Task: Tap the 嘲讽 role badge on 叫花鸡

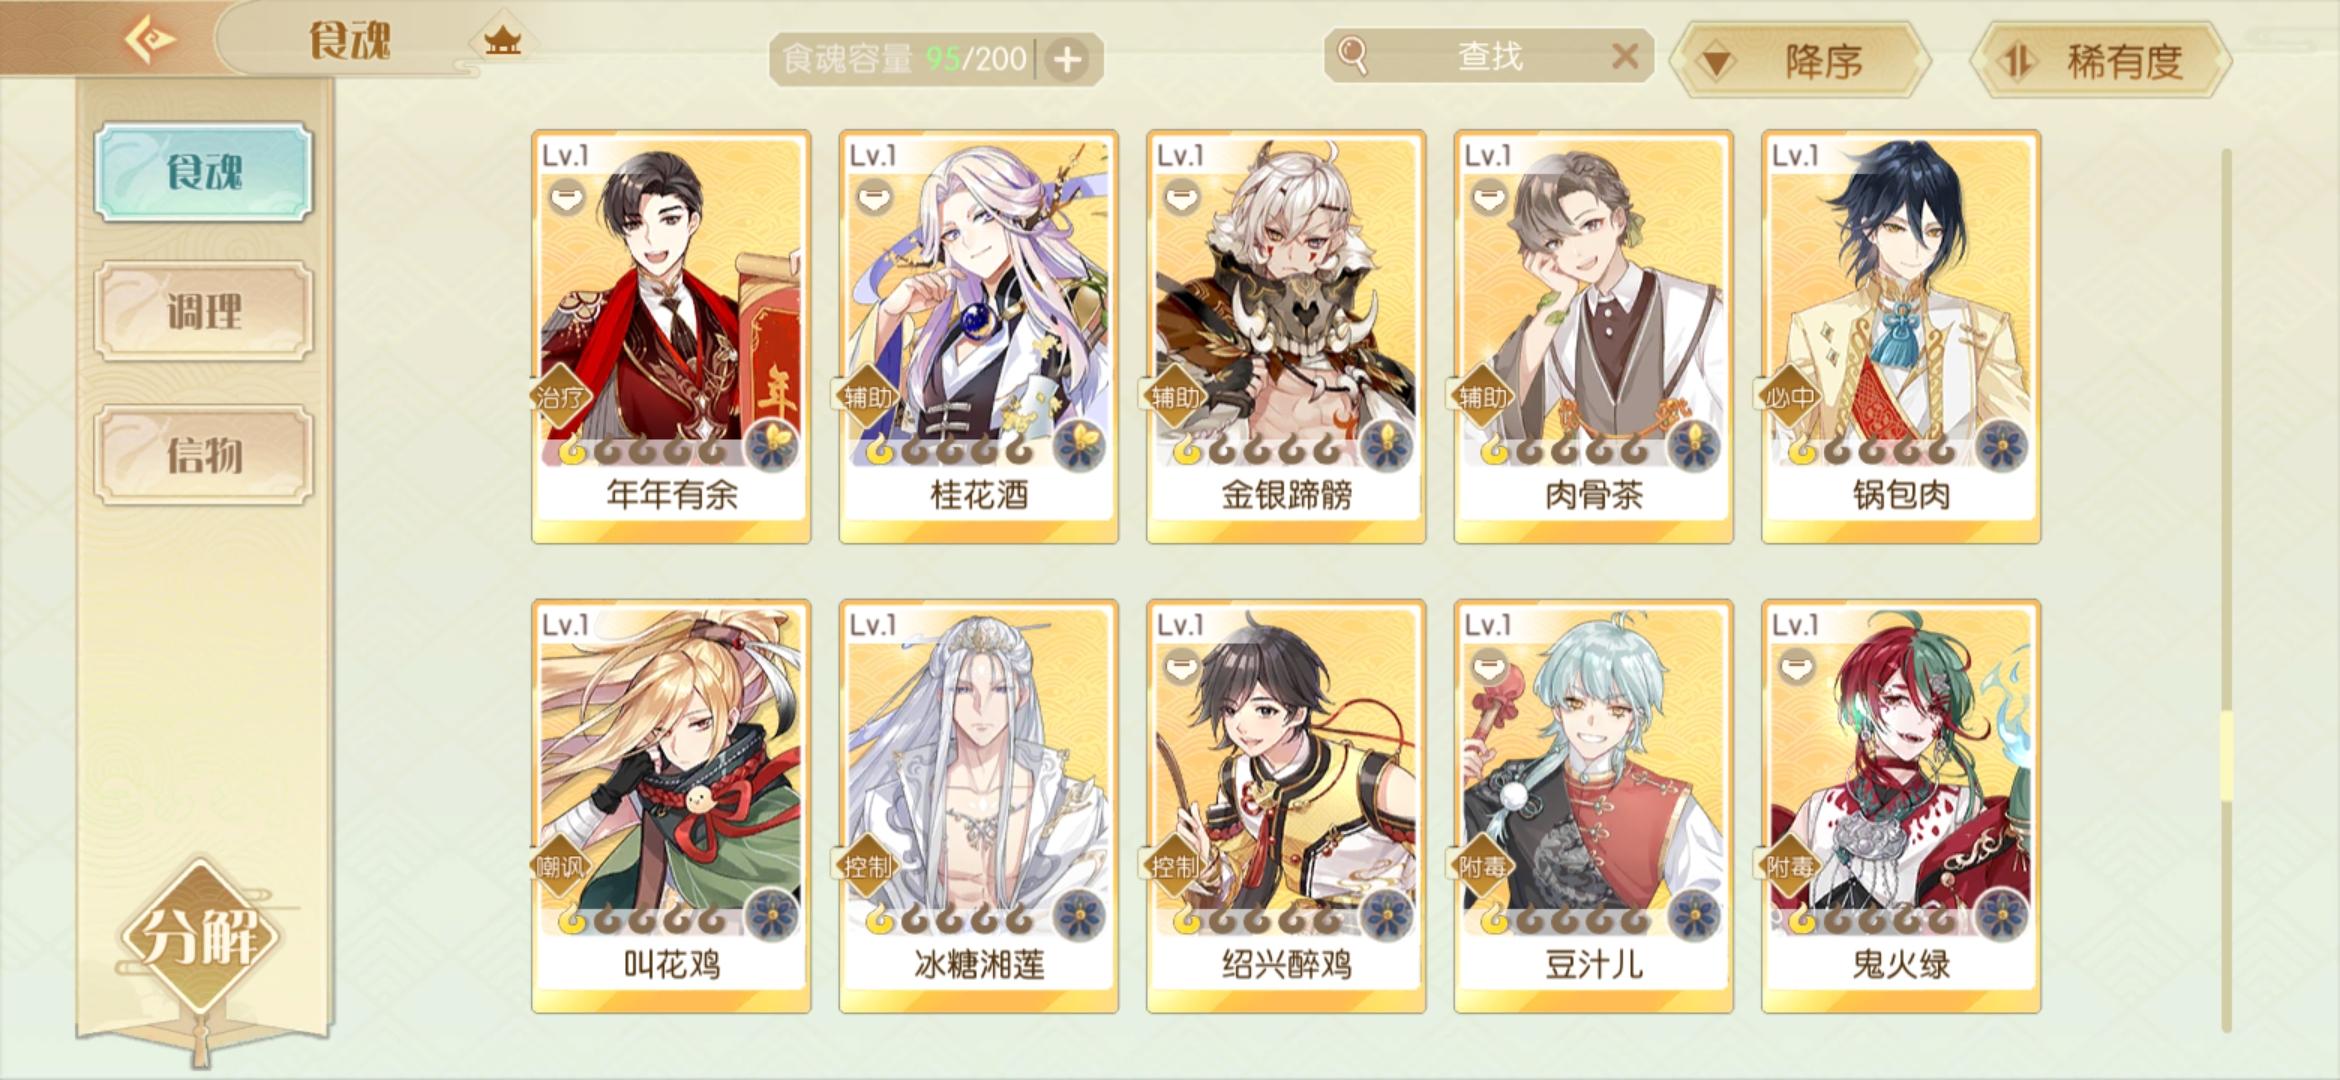Action: [559, 866]
